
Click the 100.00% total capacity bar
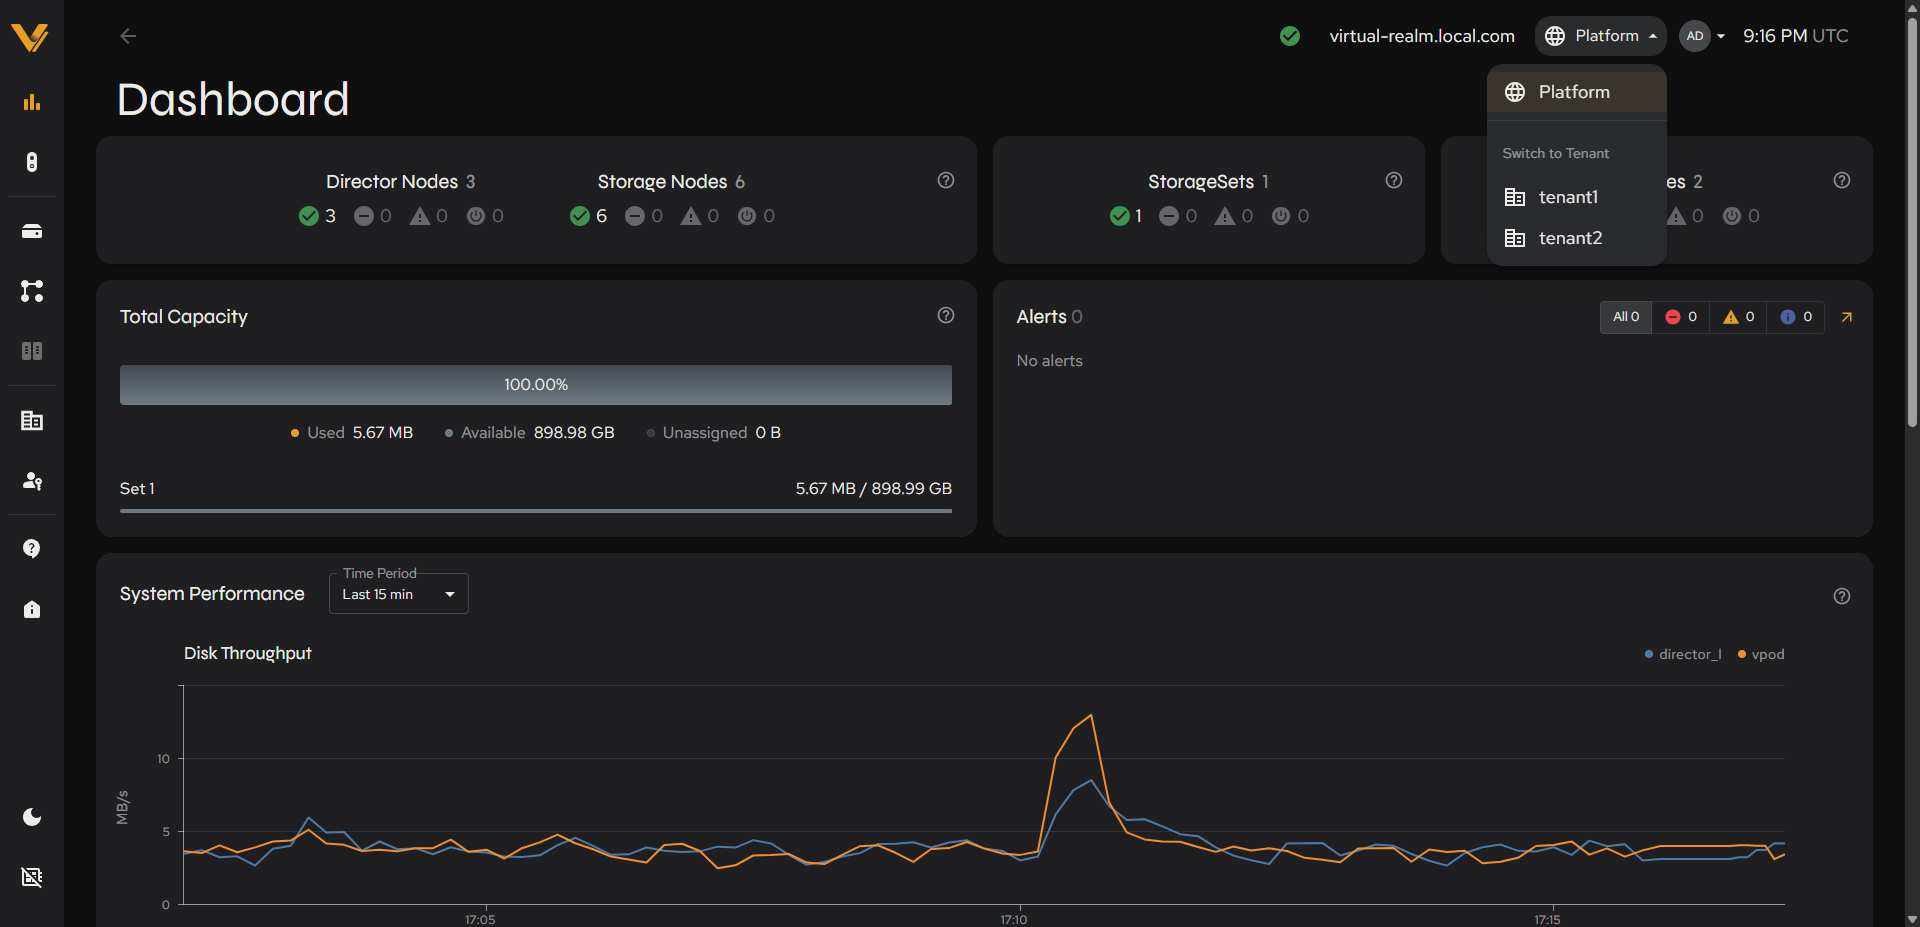coord(536,385)
